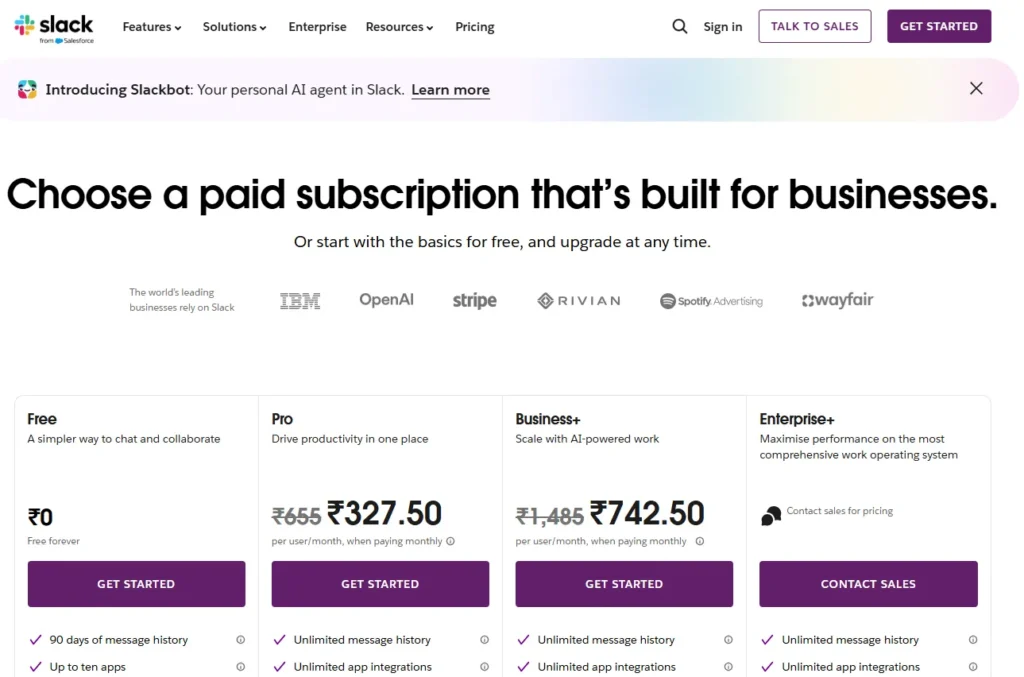Viewport: 1024px width, 677px height.
Task: Open the Pricing menu item
Action: tap(474, 27)
